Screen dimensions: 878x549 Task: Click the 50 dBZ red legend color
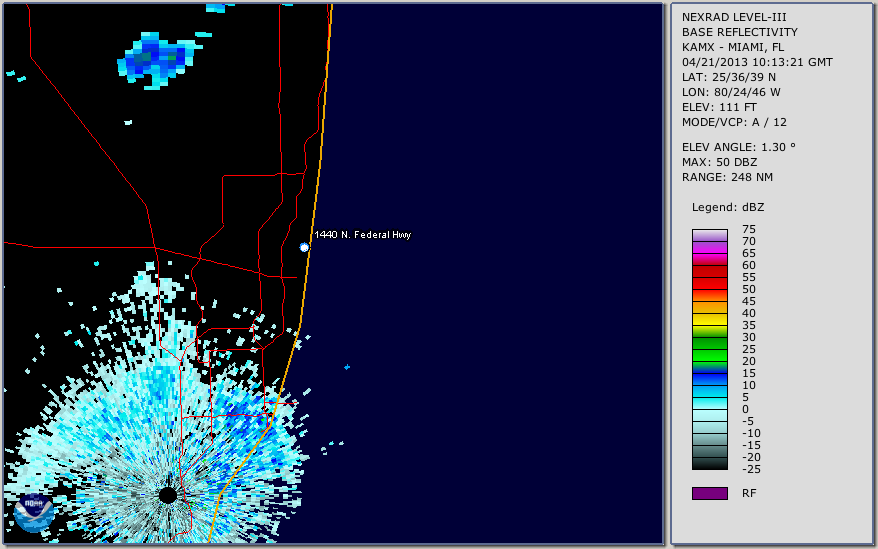coord(709,283)
